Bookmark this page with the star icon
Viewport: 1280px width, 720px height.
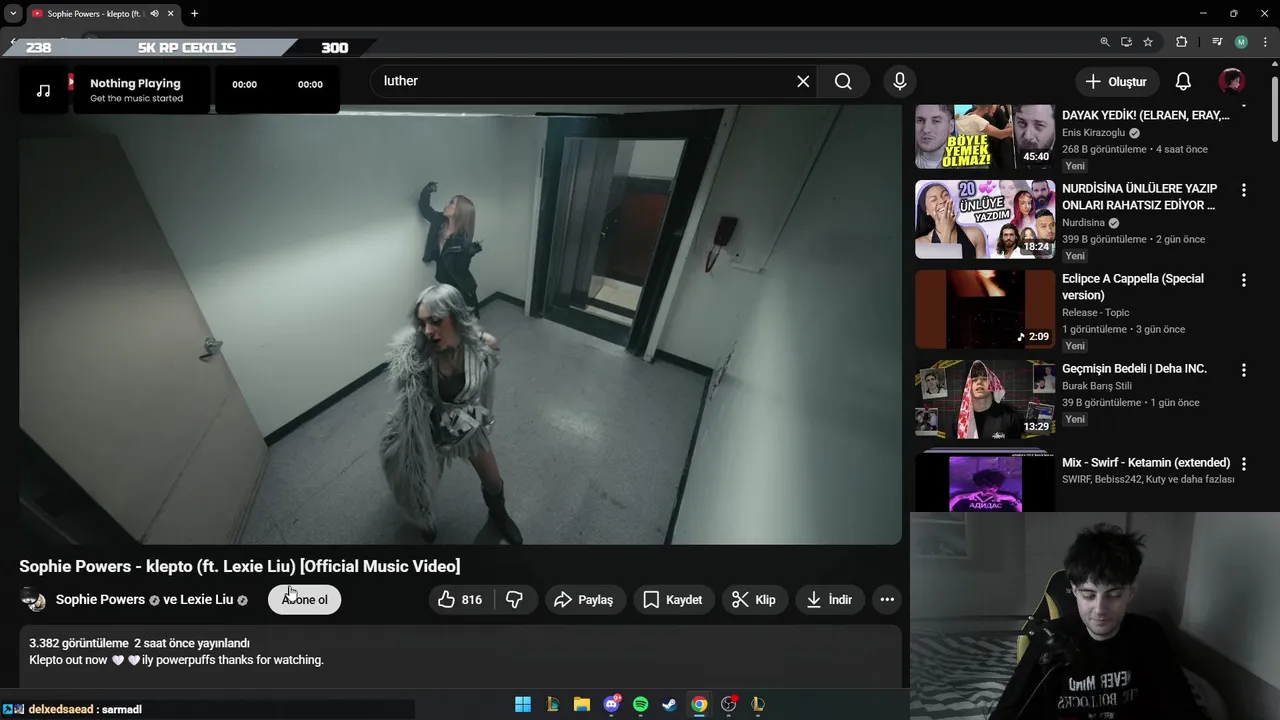[x=1148, y=42]
